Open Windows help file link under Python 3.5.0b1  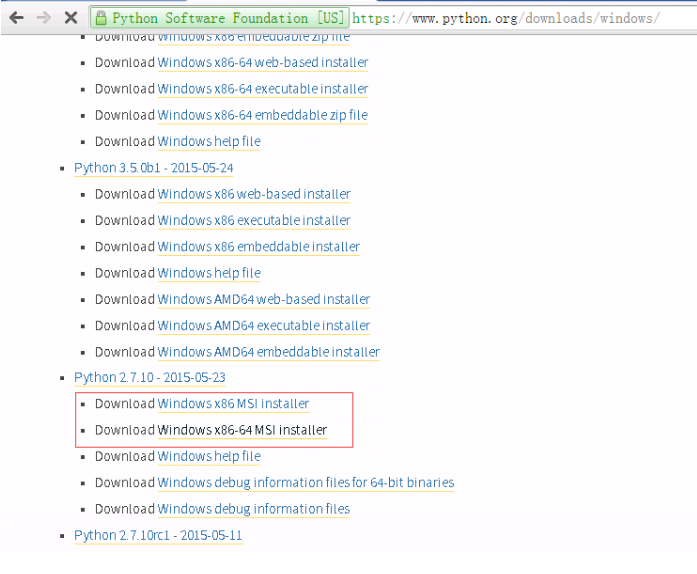click(x=209, y=273)
